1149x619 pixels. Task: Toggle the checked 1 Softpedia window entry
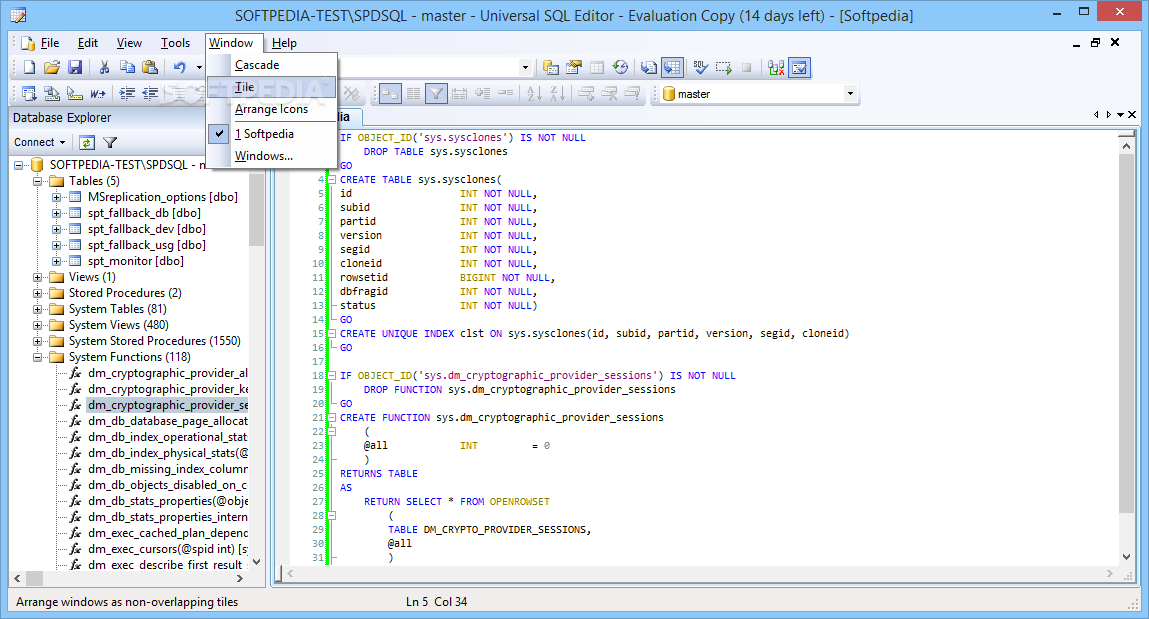point(264,134)
